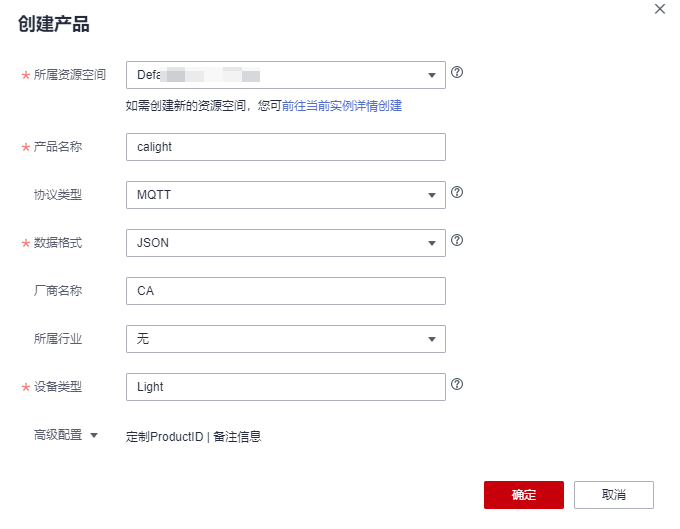Click help icon beside resource space field
680x529 pixels.
457,73
